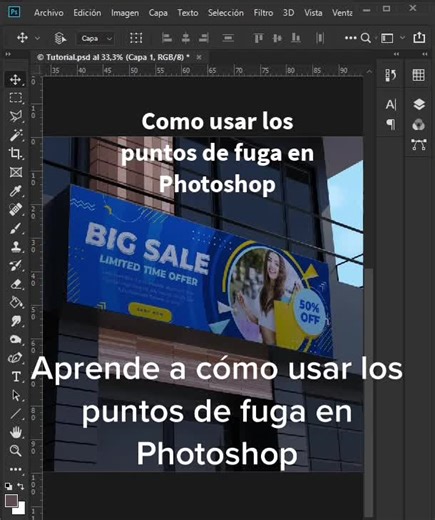Align vertical centers in options bar
This screenshot has width=435, height=520.
coord(277,38)
